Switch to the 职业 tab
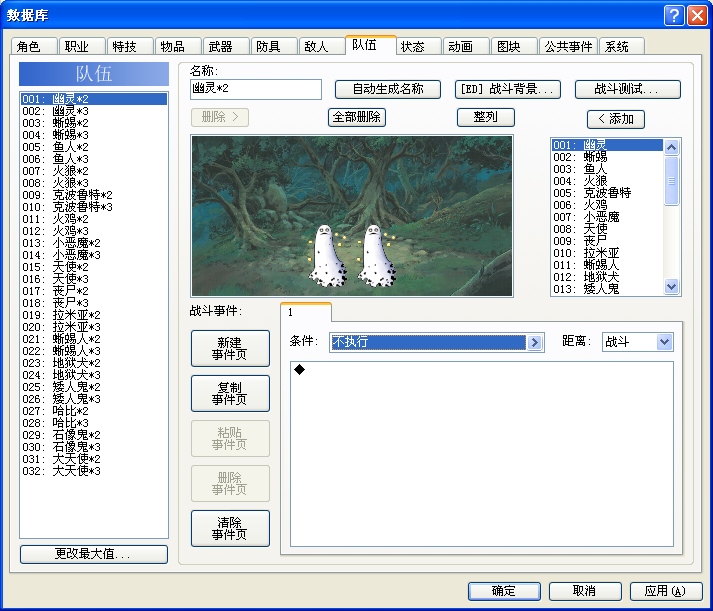Screen dimensions: 713x611 [82, 47]
